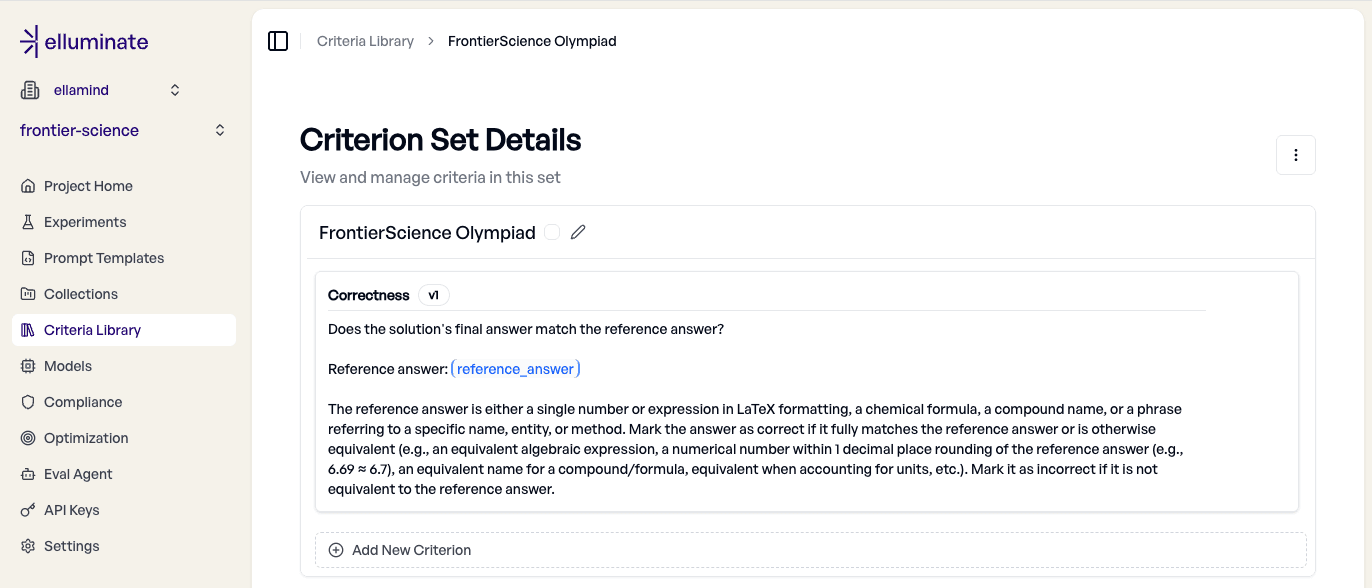Go to Collections via its sidebar icon
The width and height of the screenshot is (1372, 588).
click(29, 293)
